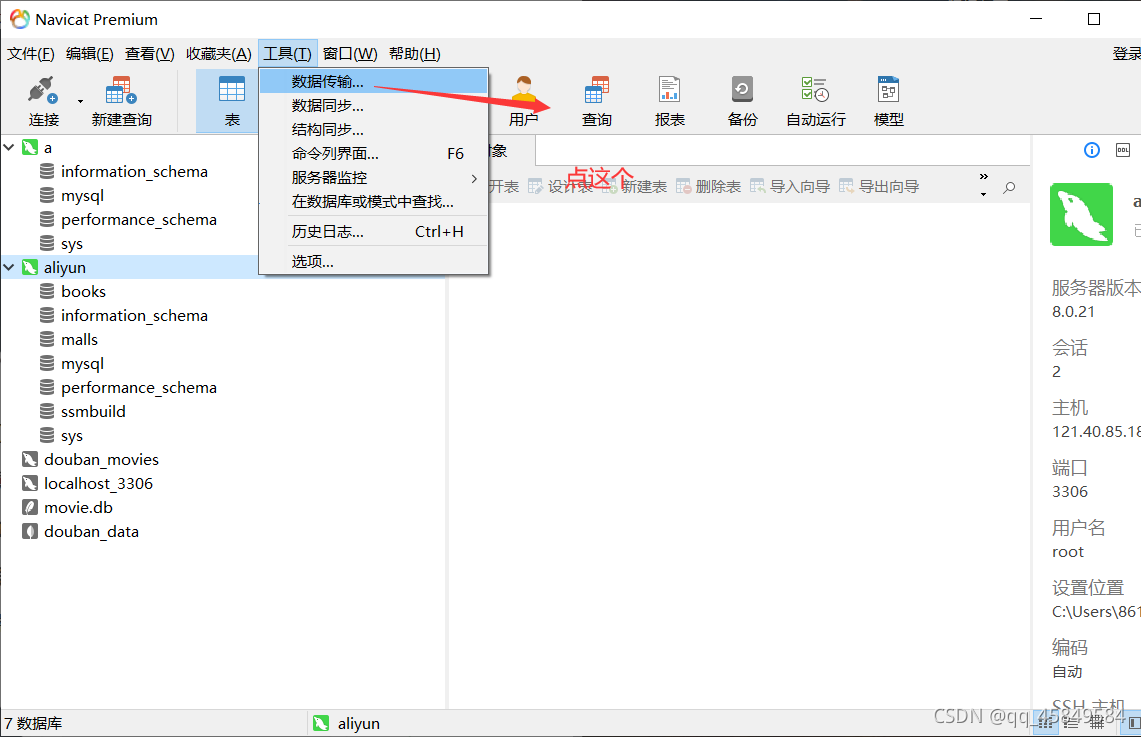This screenshot has height=737, width=1141.
Task: Collapse the aliyun connection tree node
Action: click(x=9, y=268)
